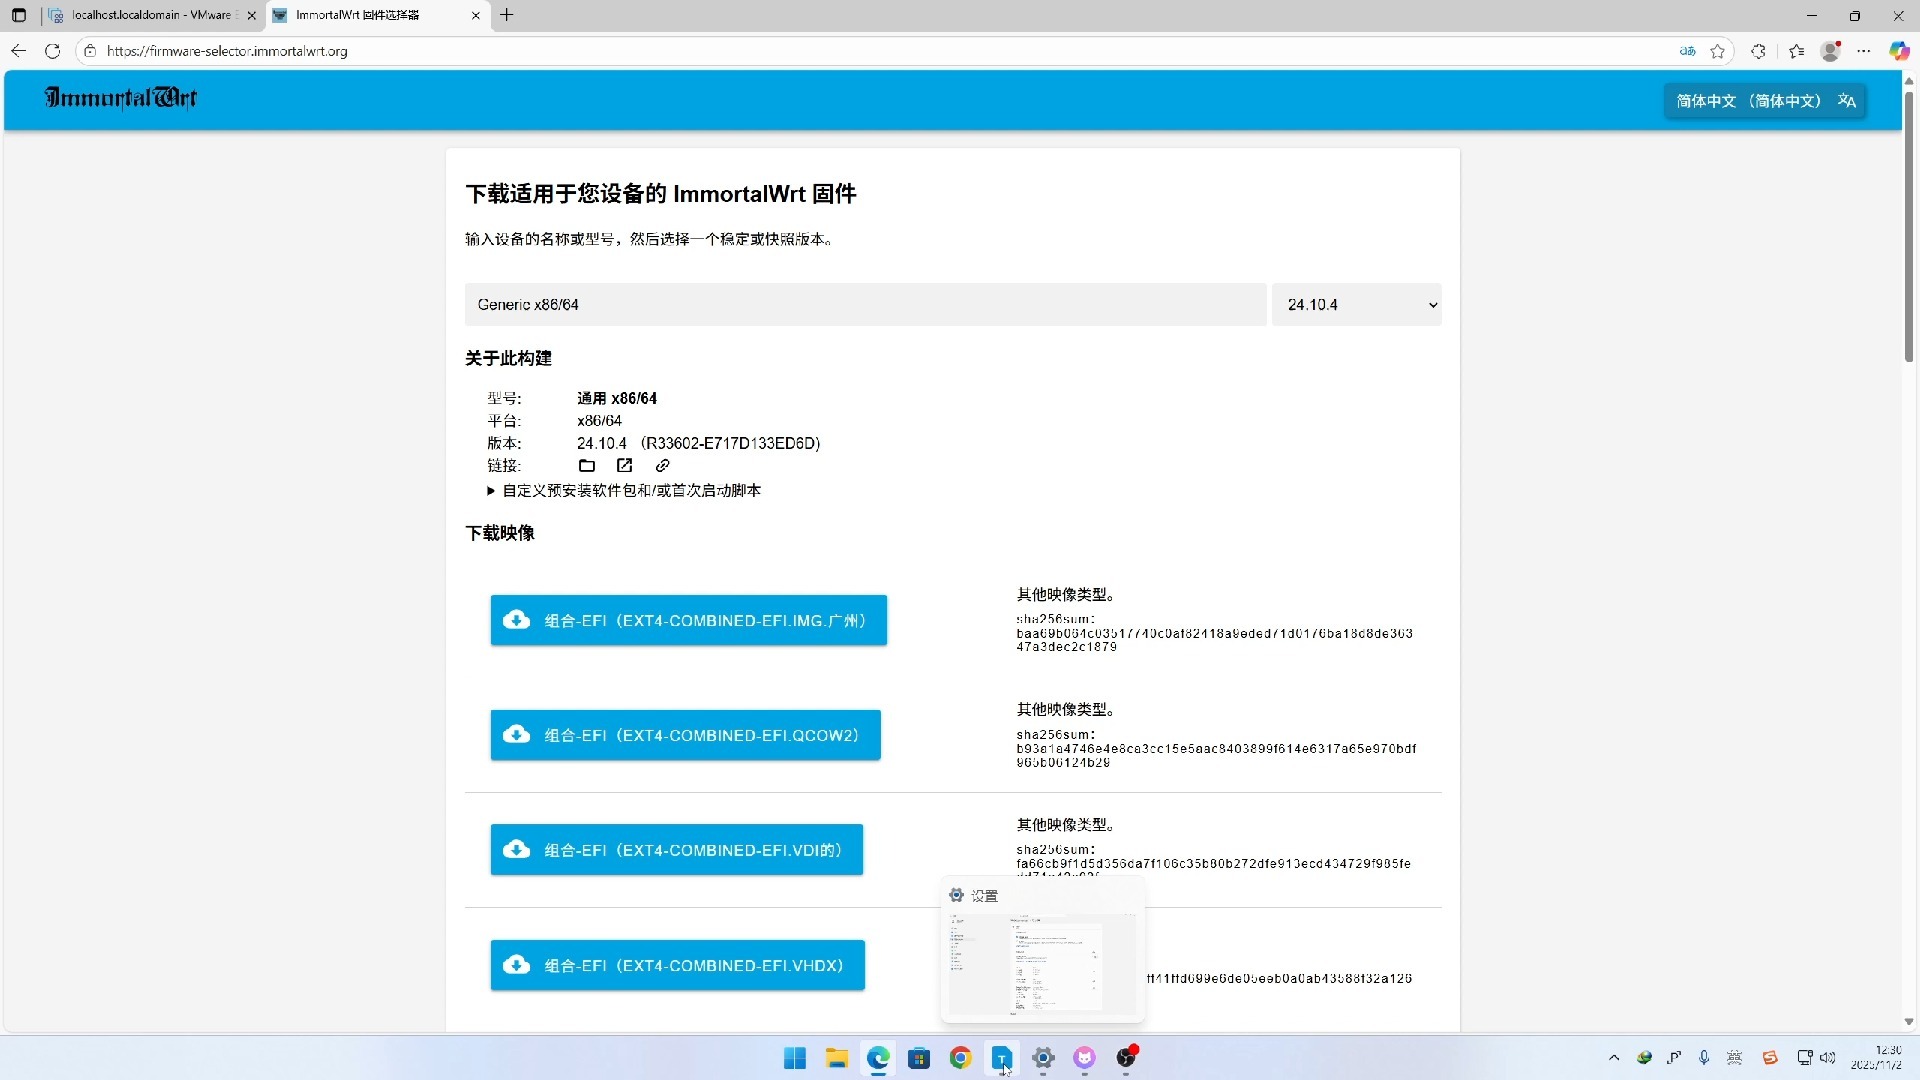The image size is (1920, 1080).
Task: Switch to the localhost.localdomain VMware tab
Action: (x=150, y=15)
